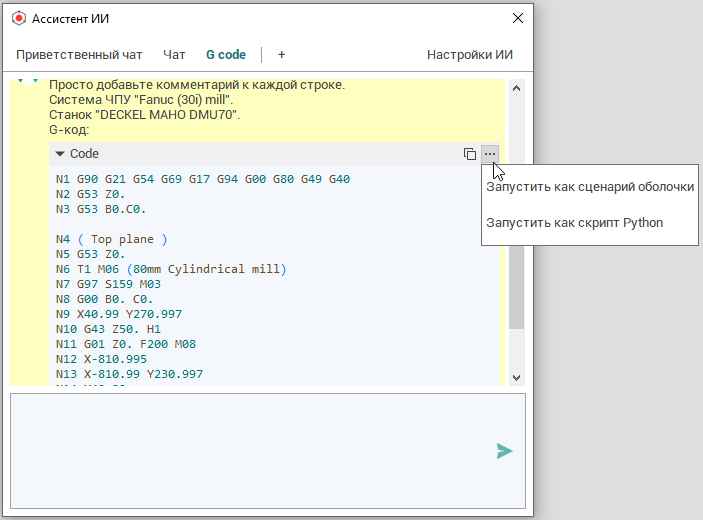Click the Code block header label

pyautogui.click(x=85, y=154)
